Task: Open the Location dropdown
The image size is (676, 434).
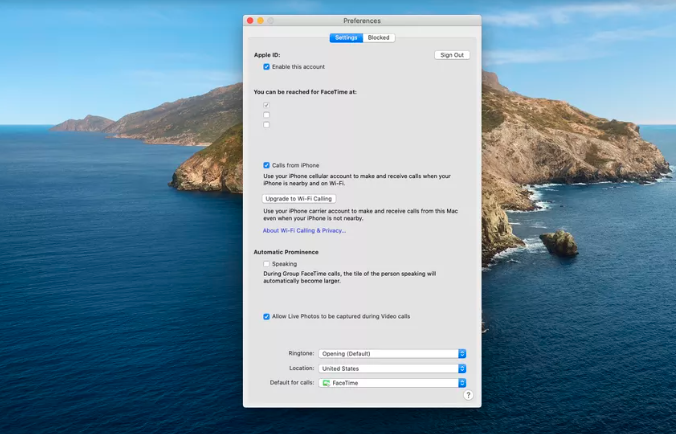Action: click(x=392, y=368)
